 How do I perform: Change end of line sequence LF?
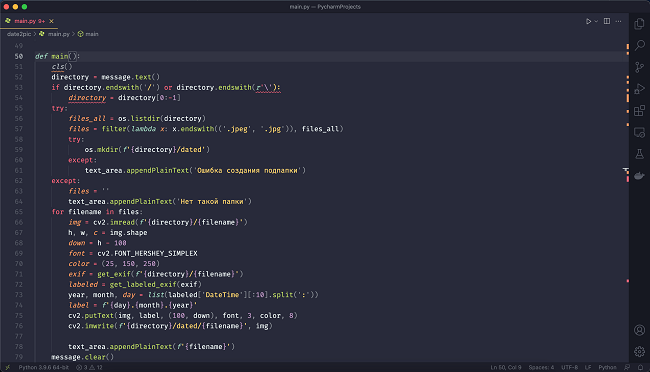tap(588, 367)
